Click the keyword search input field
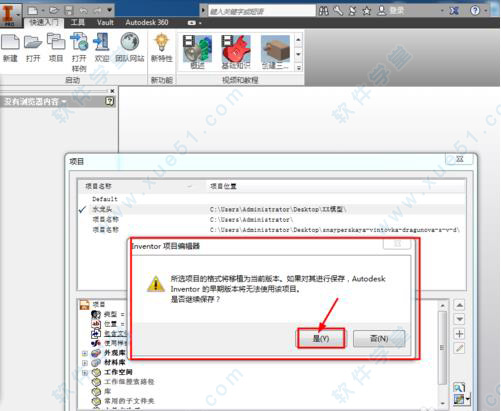 (x=262, y=11)
